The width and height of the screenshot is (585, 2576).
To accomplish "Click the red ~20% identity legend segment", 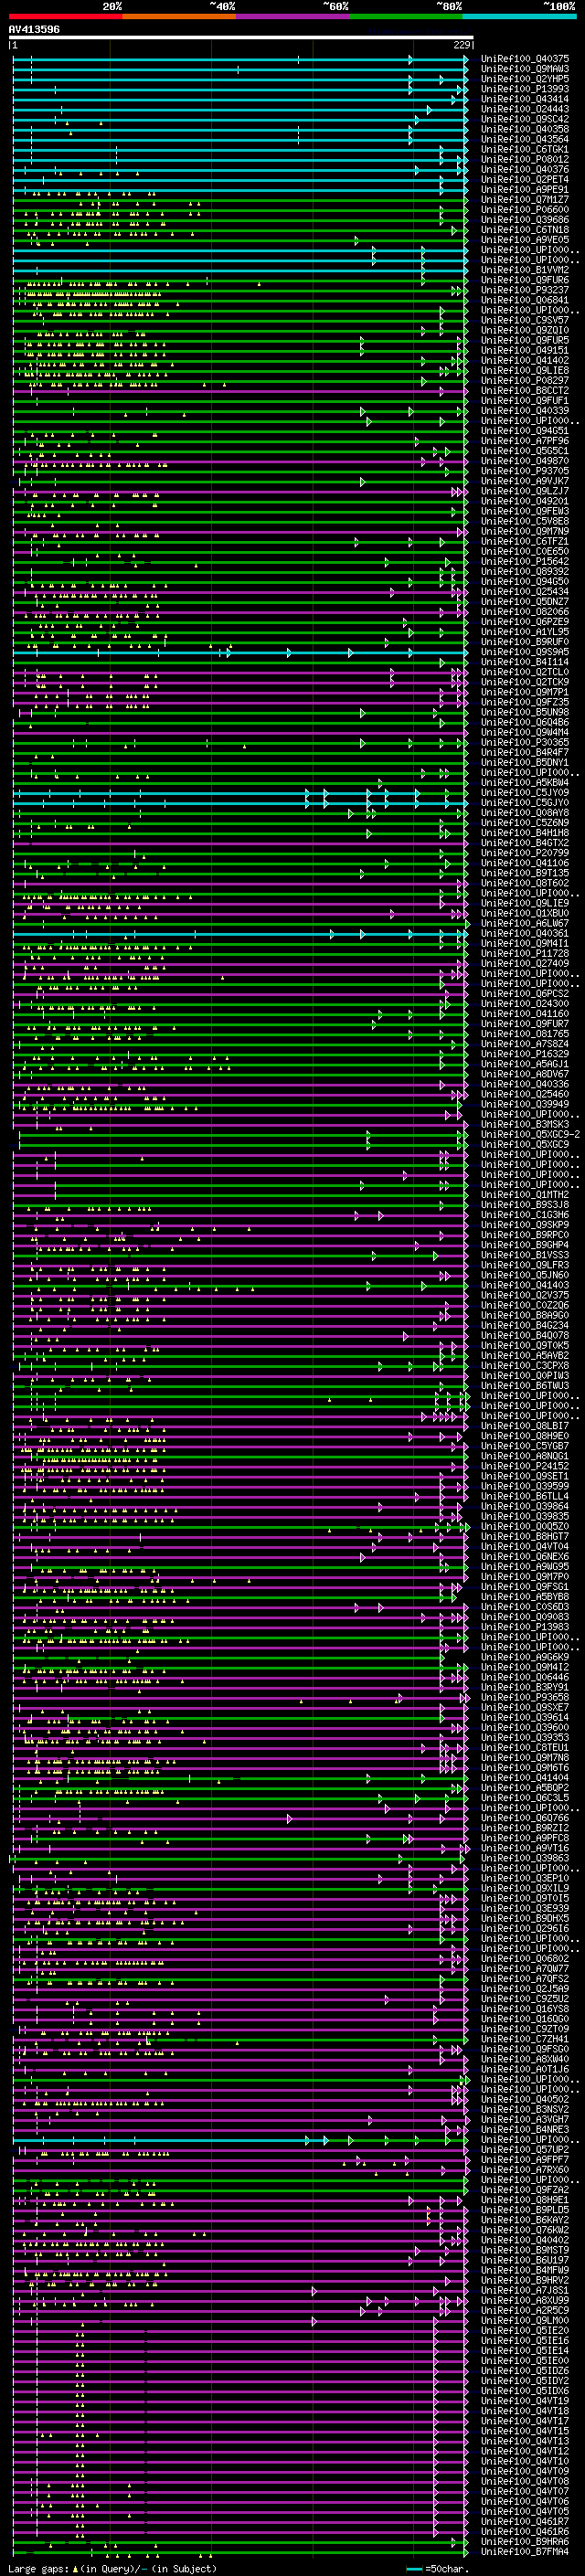I will [x=65, y=16].
